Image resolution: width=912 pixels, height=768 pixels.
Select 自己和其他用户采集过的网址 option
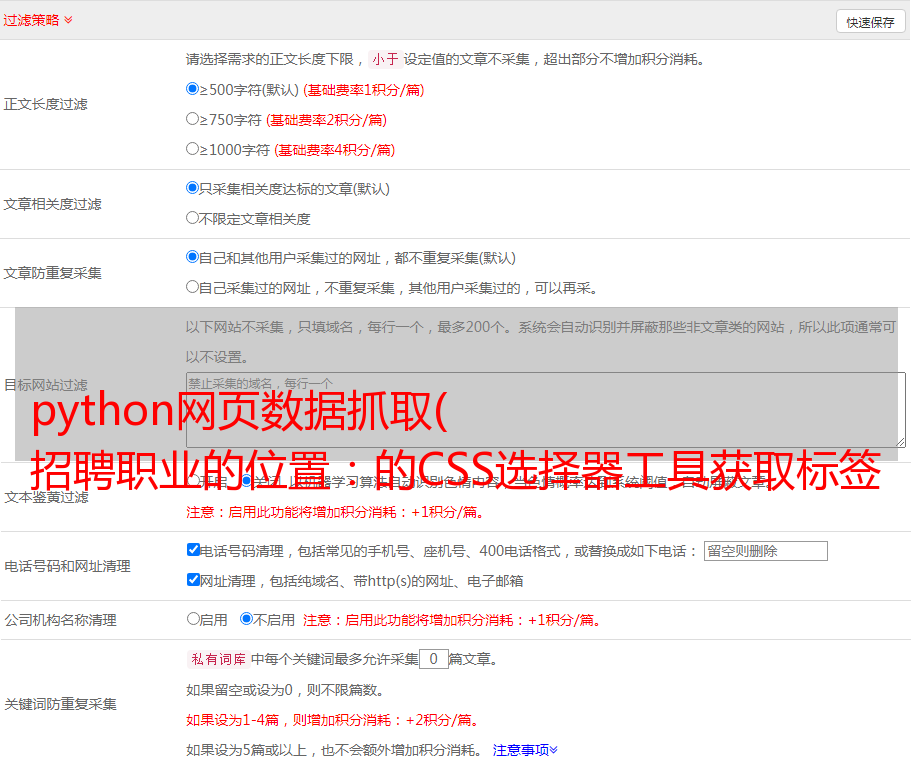[x=193, y=257]
